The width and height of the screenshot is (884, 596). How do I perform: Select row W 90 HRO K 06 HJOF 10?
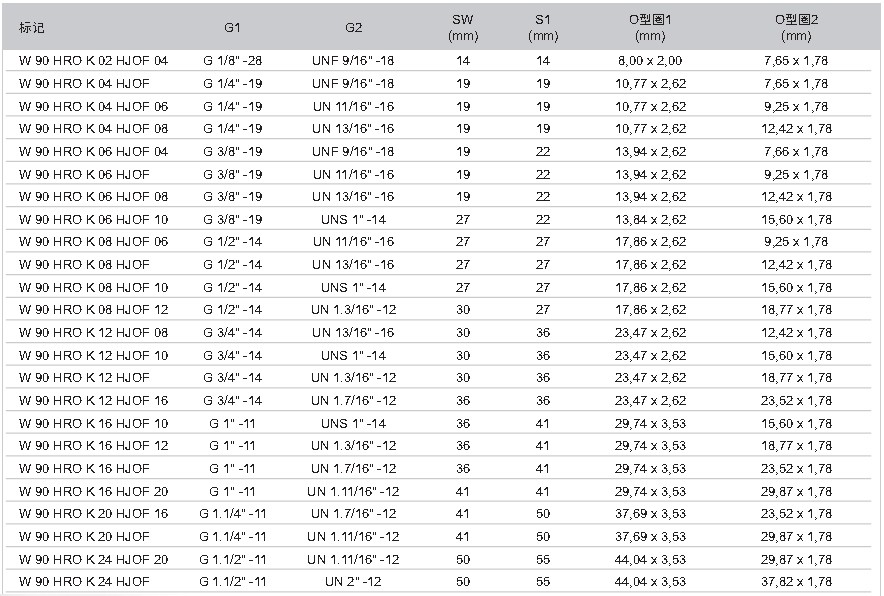[x=94, y=219]
